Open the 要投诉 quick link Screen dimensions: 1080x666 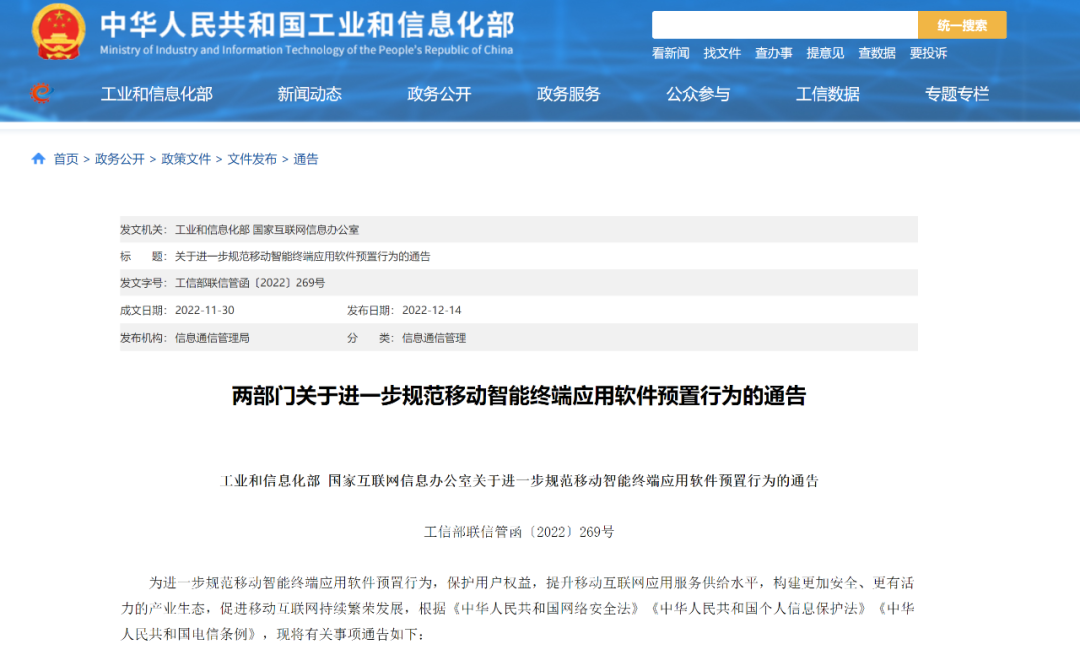(928, 53)
